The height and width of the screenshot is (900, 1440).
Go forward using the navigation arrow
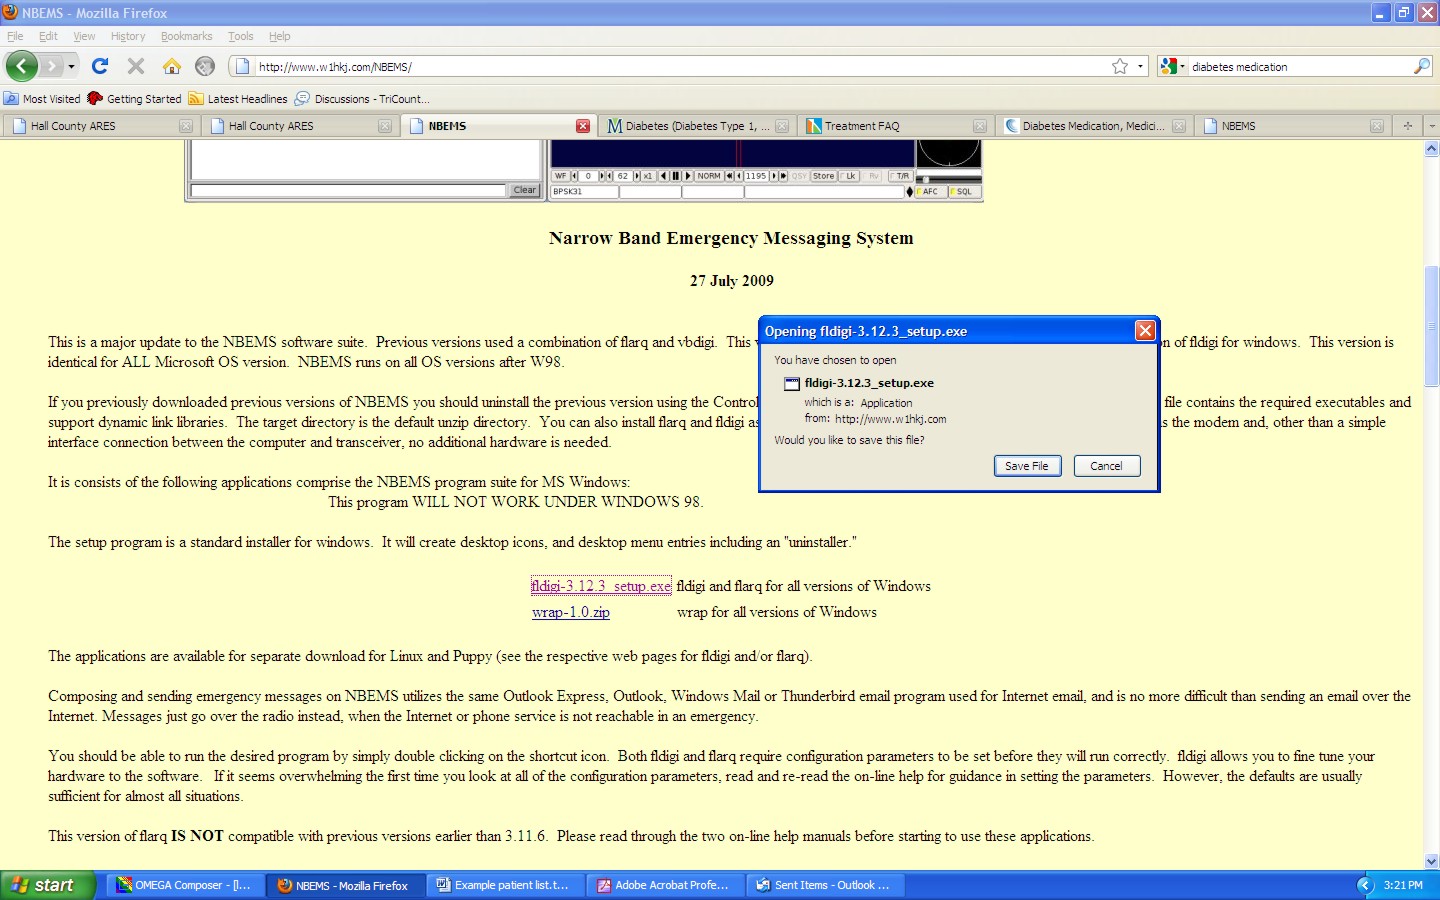coord(52,66)
